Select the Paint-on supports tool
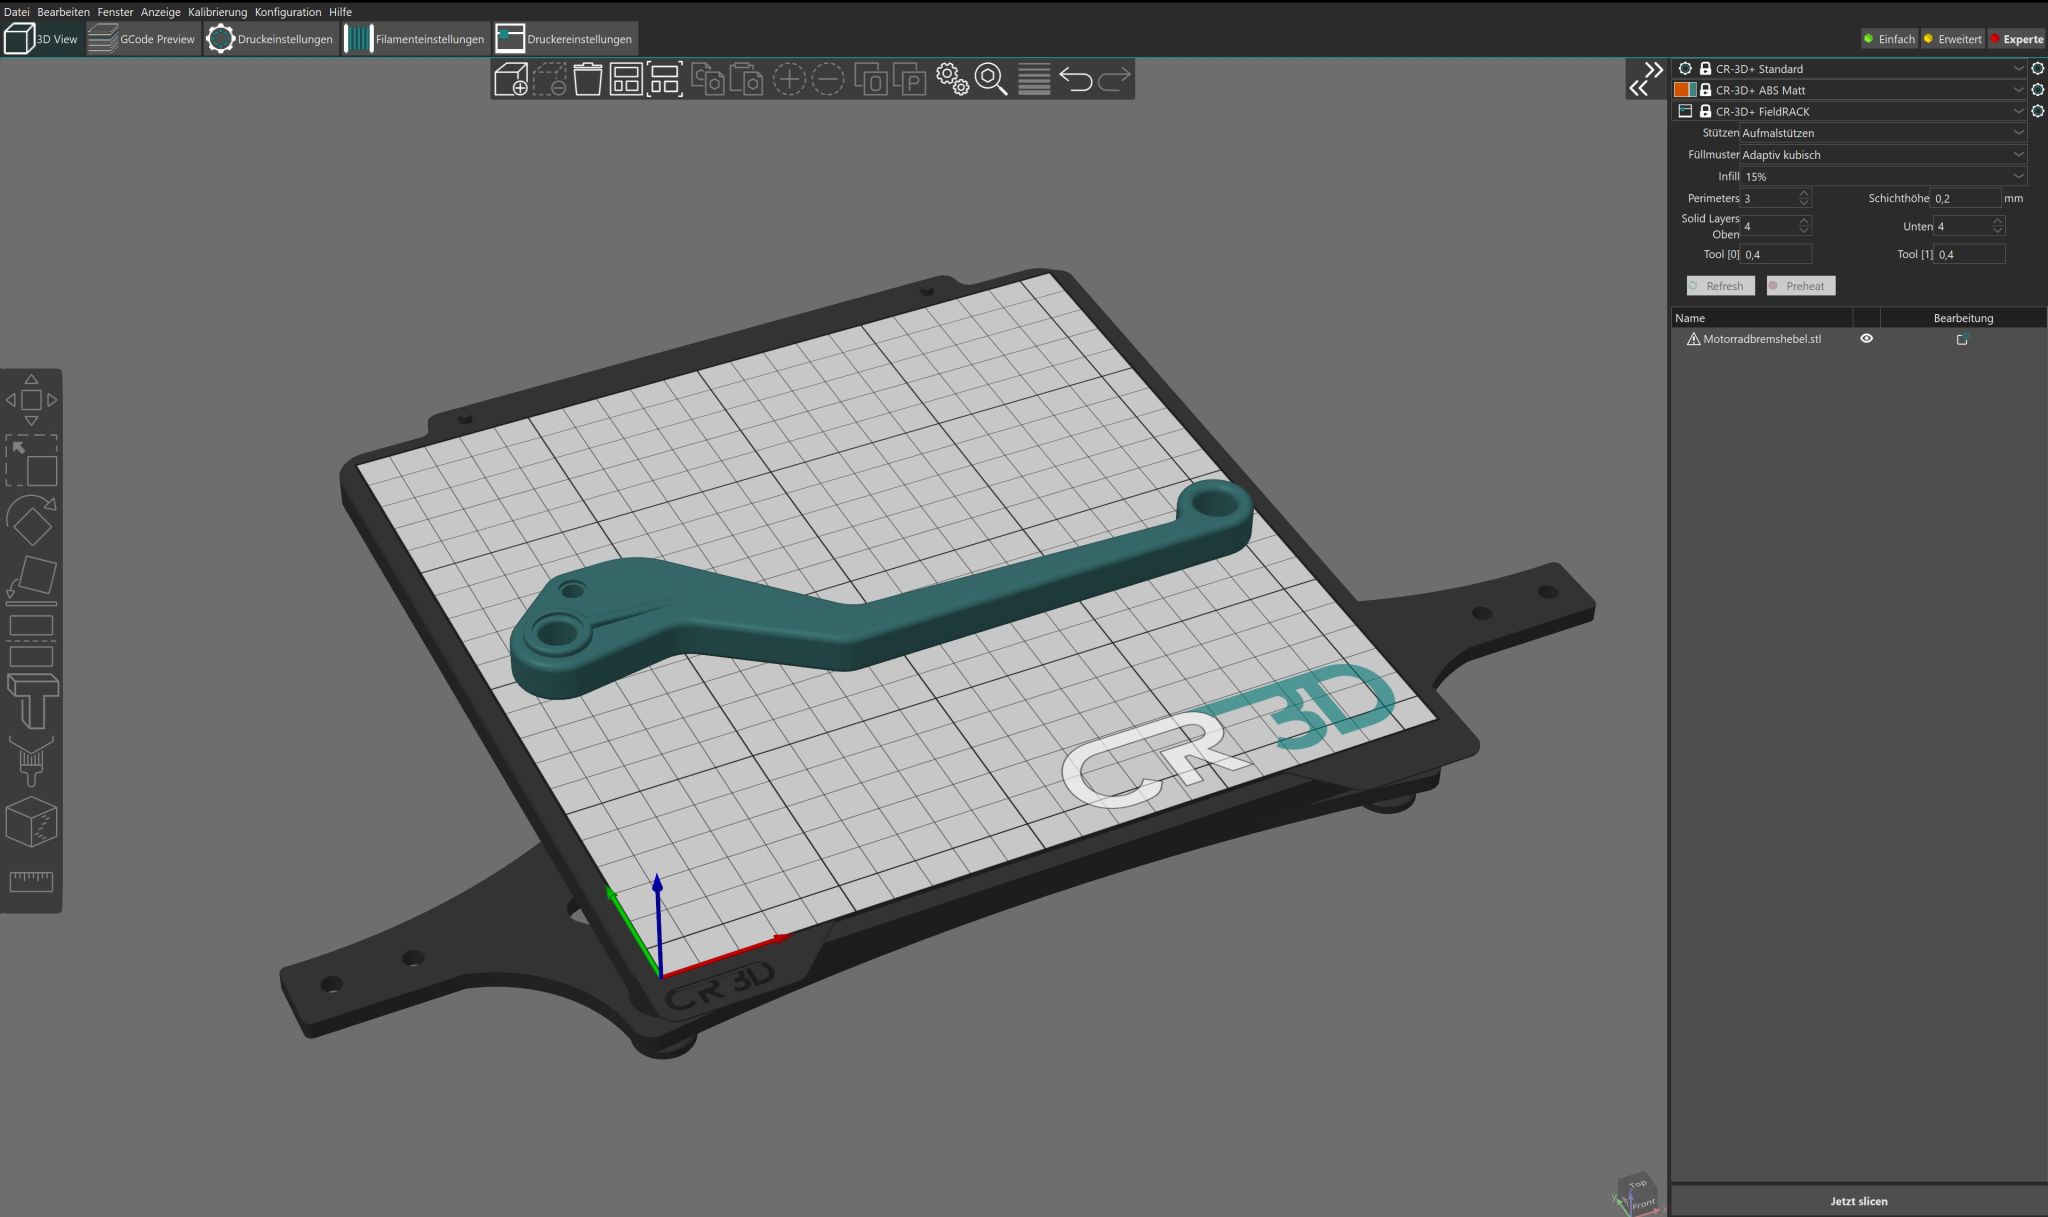This screenshot has height=1217, width=2048. [x=31, y=700]
